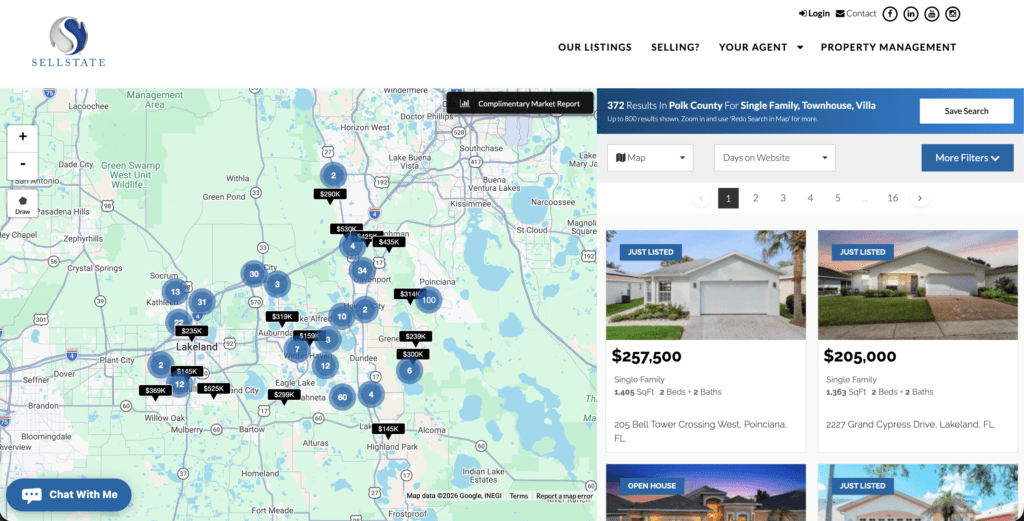Click the Login link
This screenshot has height=521, width=1024.
click(814, 13)
